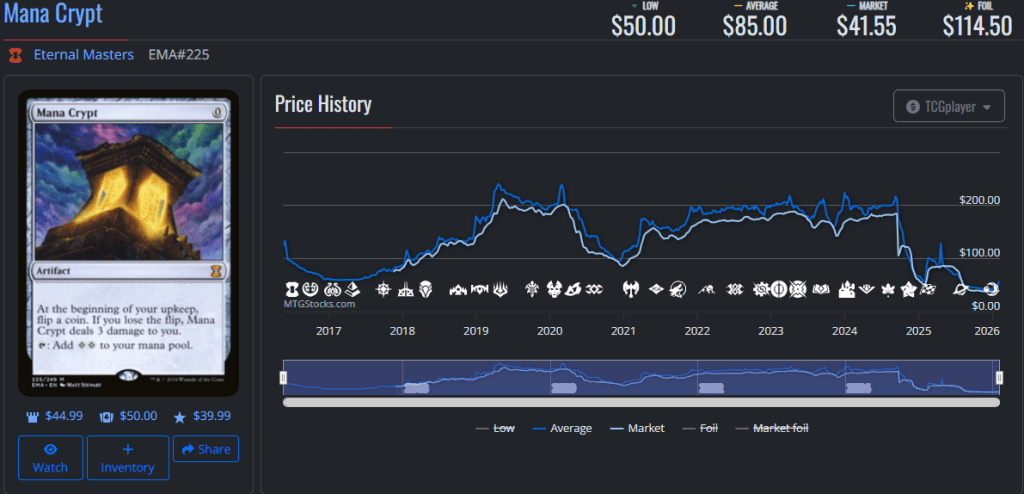Open the TCGplayer price source dropdown
1024x494 pixels.
948,106
